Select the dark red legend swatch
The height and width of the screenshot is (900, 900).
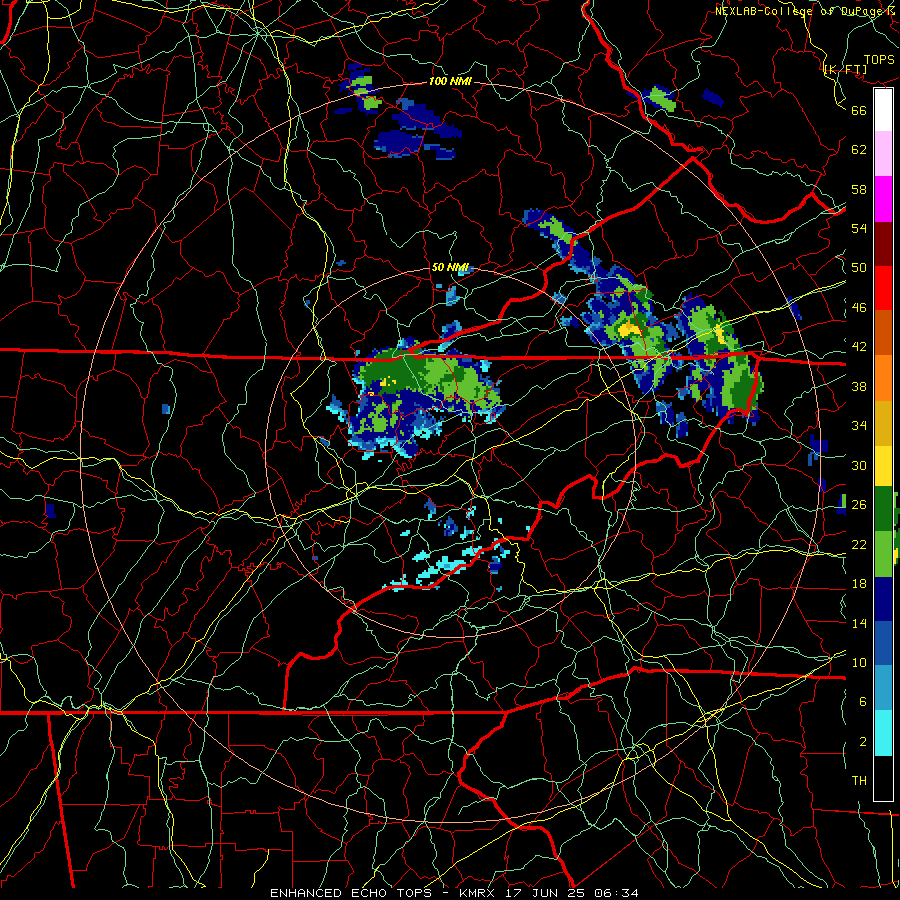tap(883, 244)
